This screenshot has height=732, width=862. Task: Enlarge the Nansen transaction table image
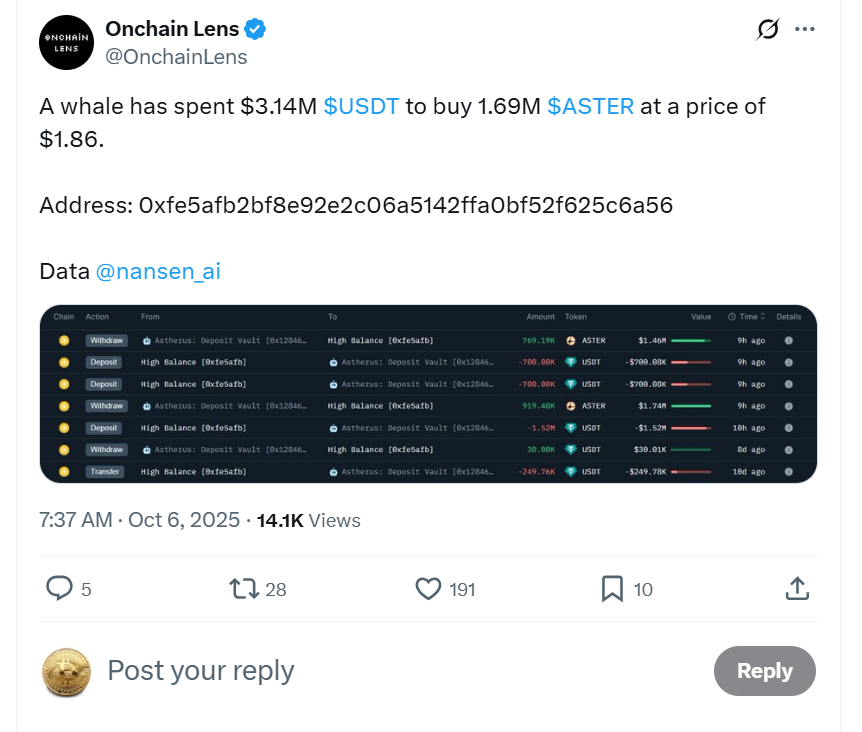coord(428,394)
